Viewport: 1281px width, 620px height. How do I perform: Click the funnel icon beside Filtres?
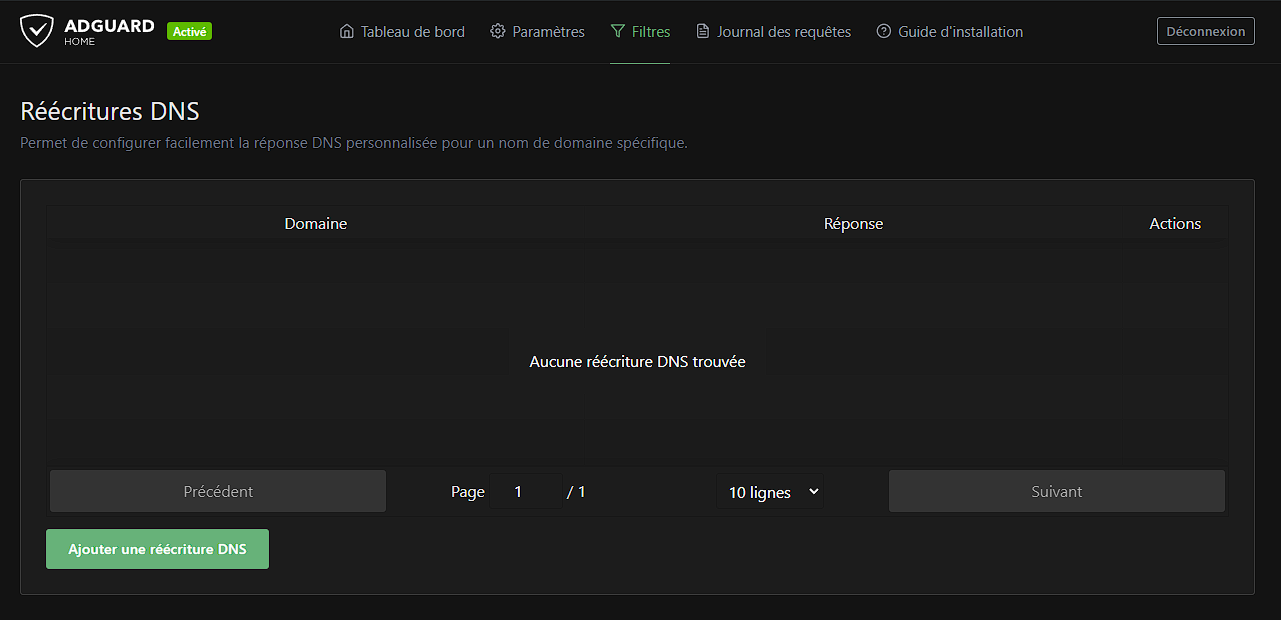coord(617,31)
